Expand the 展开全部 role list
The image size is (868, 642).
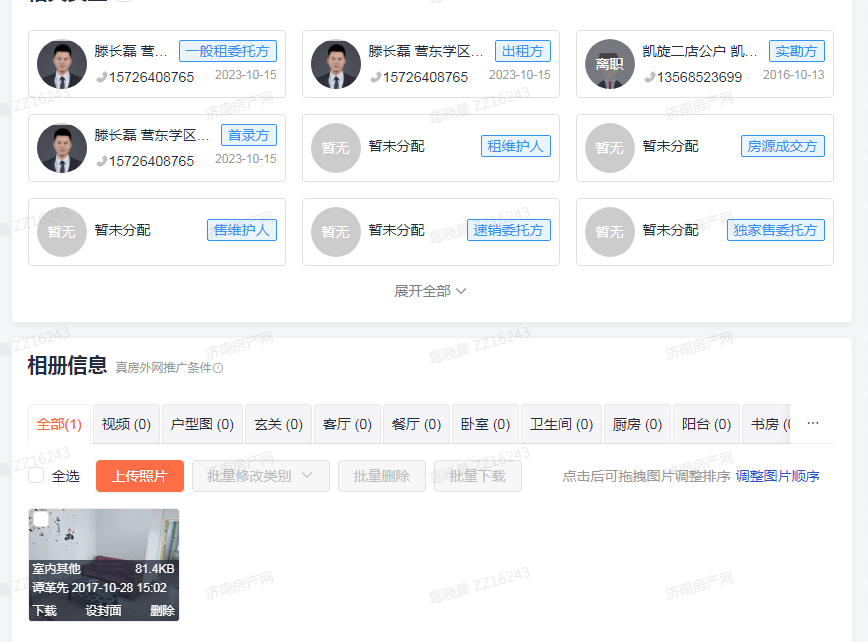coord(430,291)
